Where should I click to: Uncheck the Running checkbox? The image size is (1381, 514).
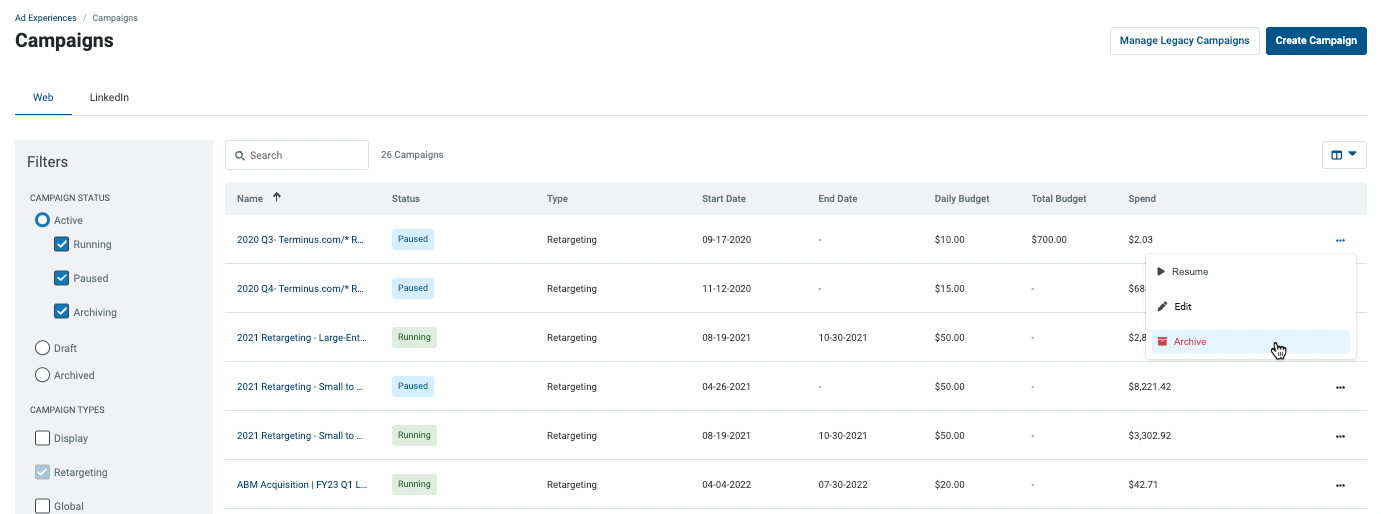(61, 244)
